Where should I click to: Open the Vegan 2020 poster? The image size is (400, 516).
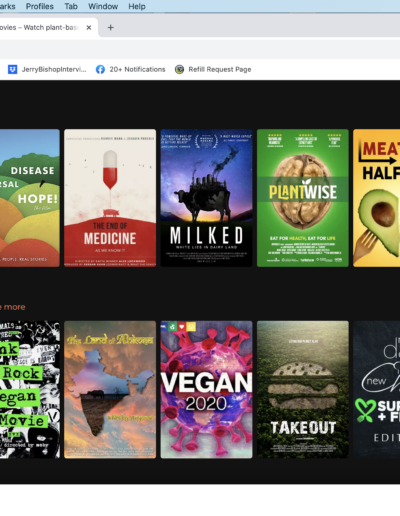pos(206,390)
